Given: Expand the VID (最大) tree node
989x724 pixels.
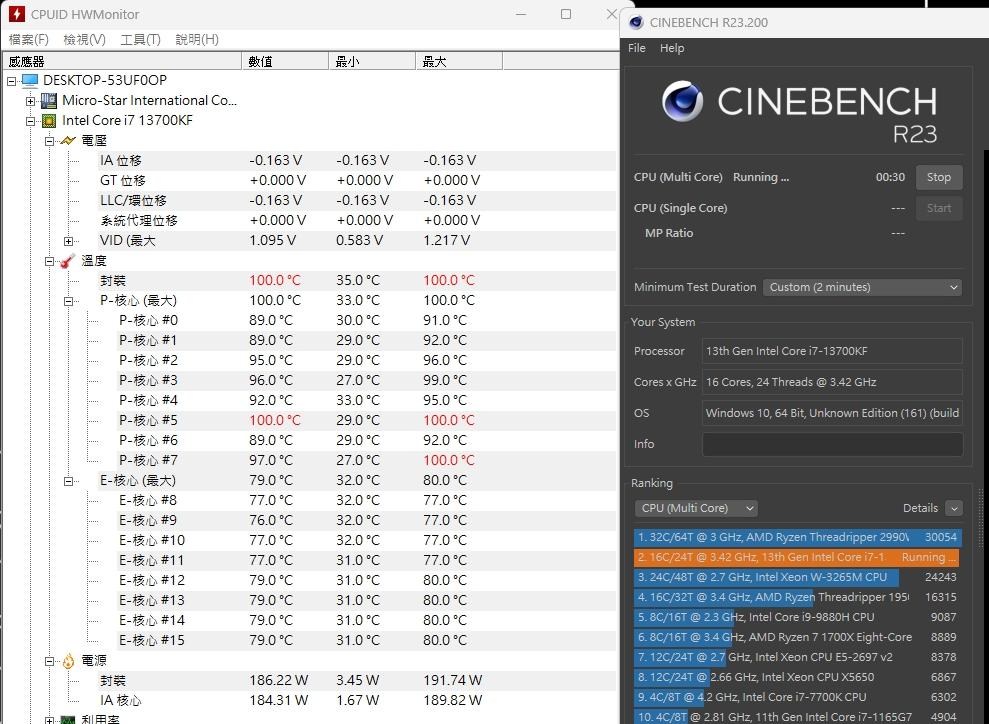Looking at the screenshot, I should 68,240.
